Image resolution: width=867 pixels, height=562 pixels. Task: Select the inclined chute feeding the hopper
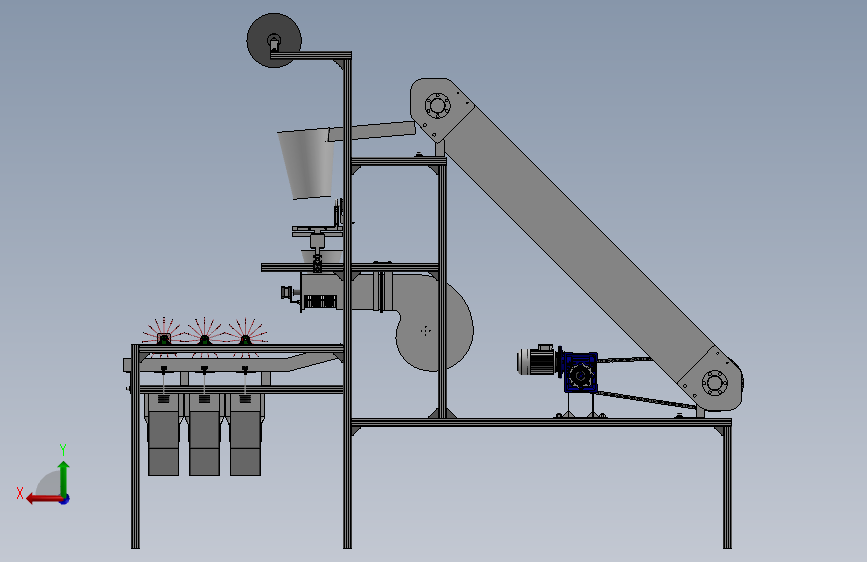pos(372,132)
